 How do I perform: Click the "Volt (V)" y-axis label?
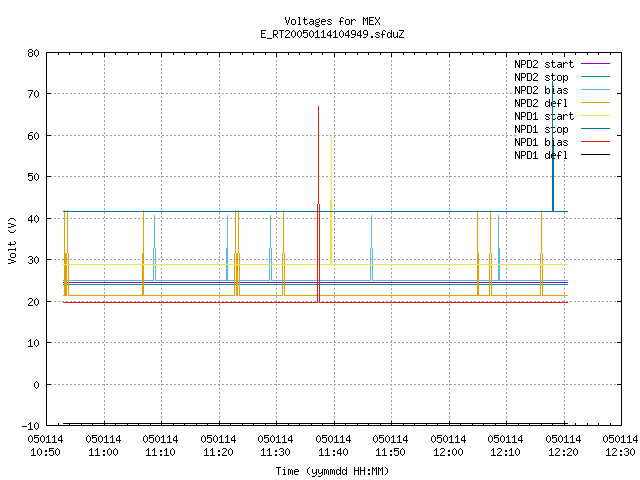(12, 240)
